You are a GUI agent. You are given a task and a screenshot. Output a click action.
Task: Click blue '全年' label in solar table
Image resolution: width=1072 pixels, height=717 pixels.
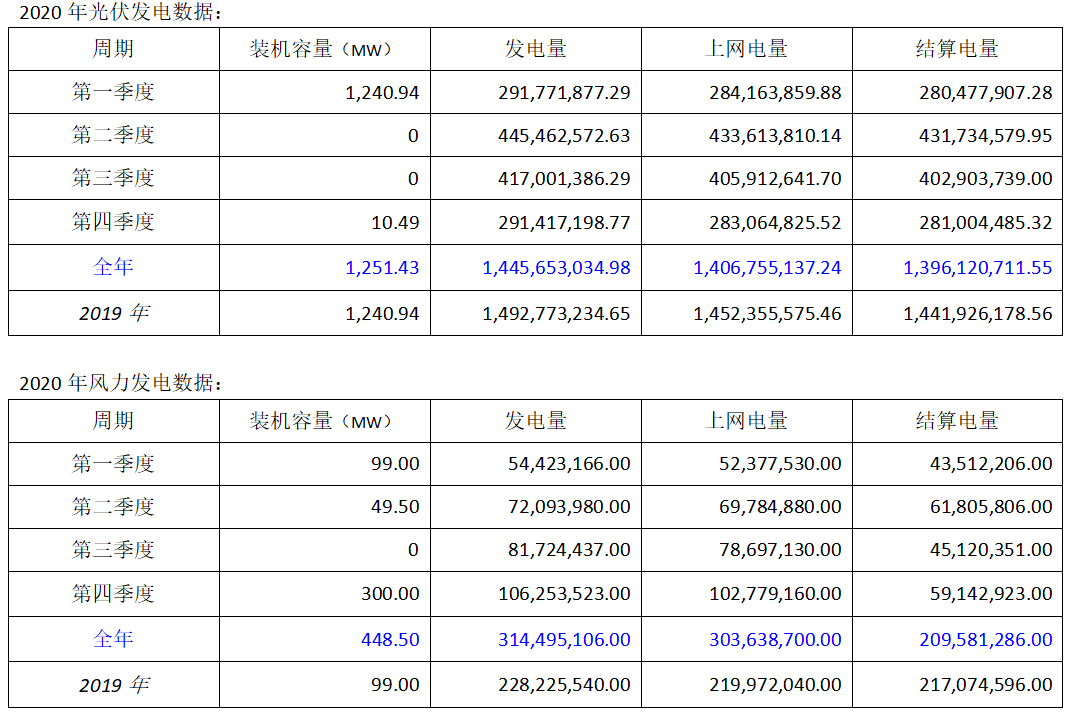click(x=113, y=267)
